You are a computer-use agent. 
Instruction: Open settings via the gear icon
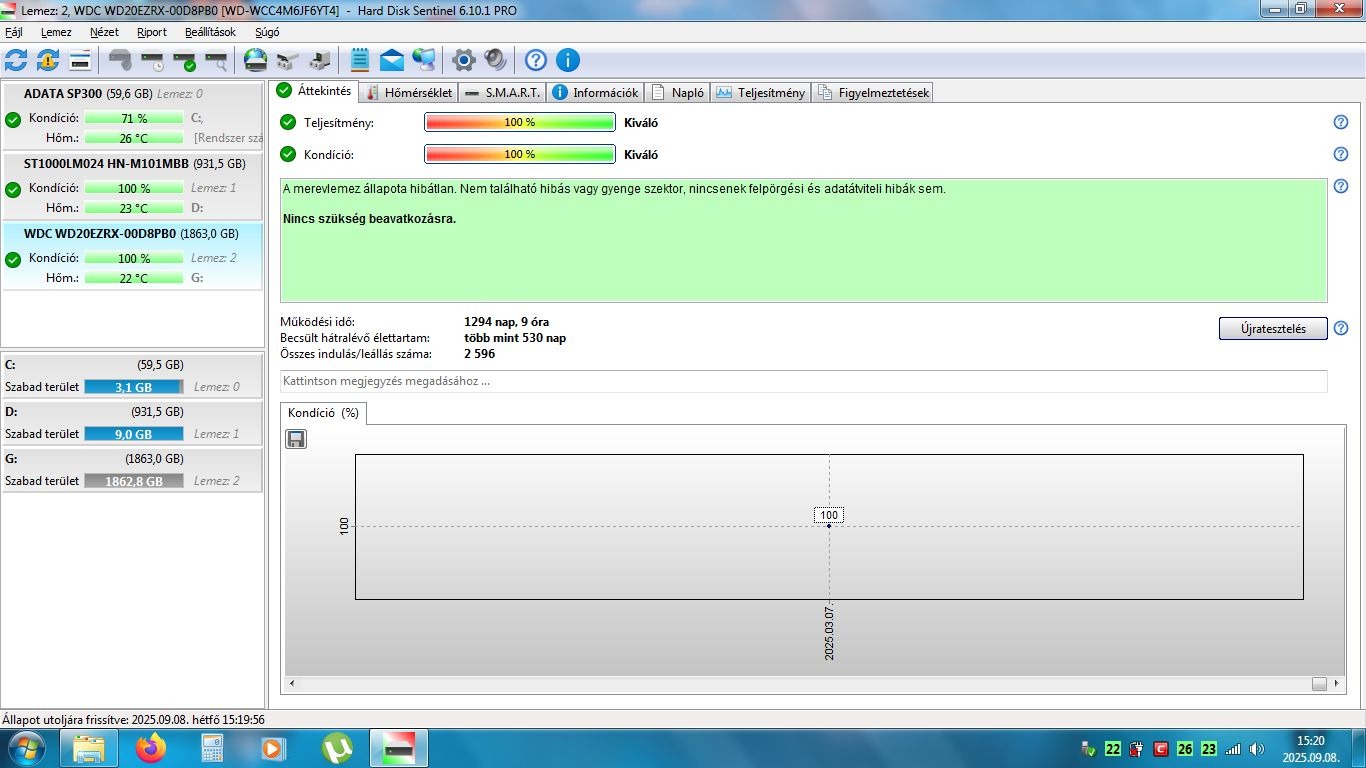[x=463, y=60]
